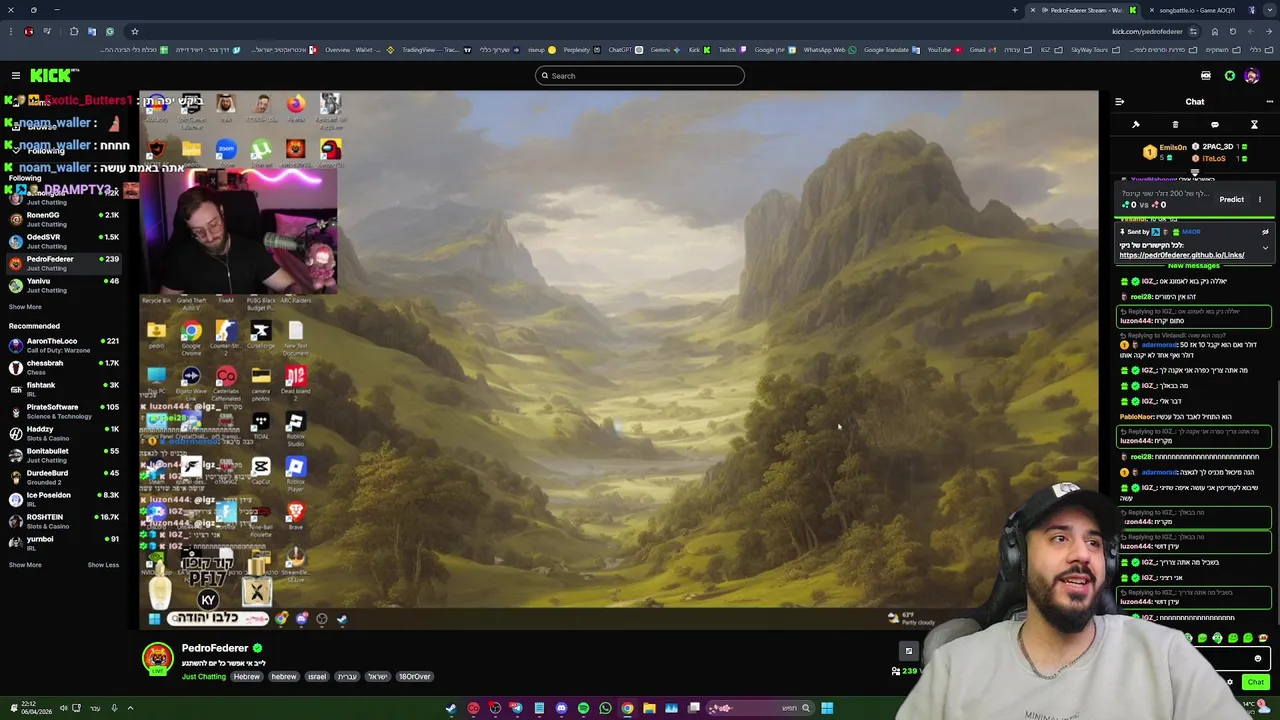Open AaronTheLoco recommended channel
Viewport: 1280px width, 720px height.
coord(62,345)
